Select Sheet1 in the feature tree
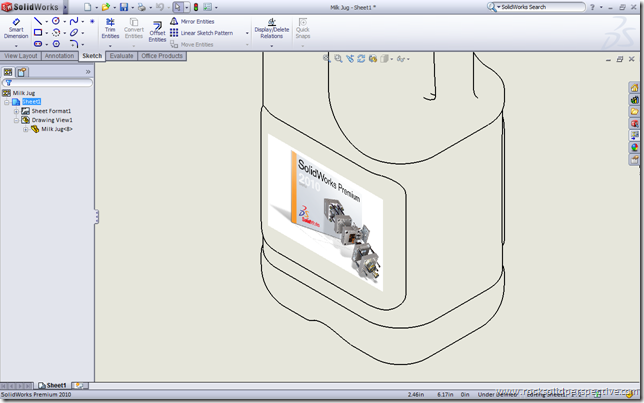The image size is (644, 403). 31,101
